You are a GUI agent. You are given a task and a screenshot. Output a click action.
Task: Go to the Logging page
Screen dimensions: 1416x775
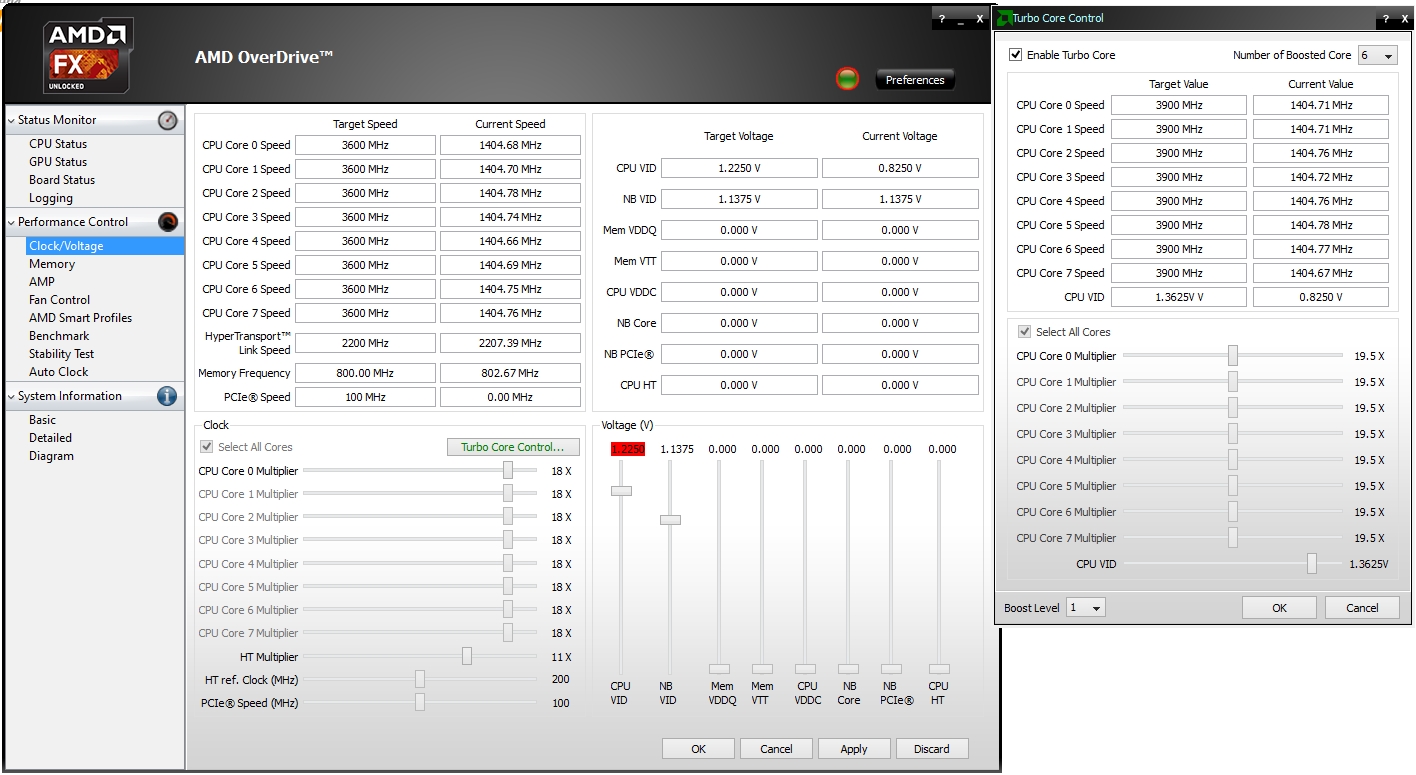coord(51,198)
